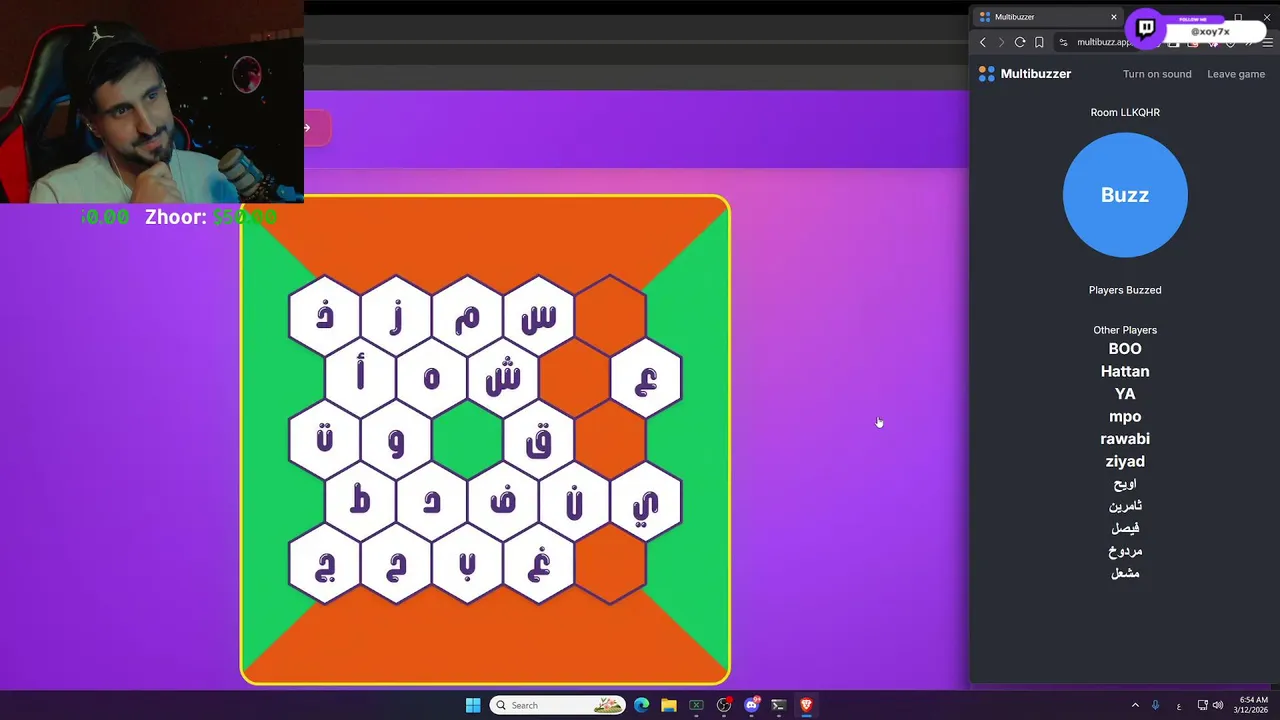The width and height of the screenshot is (1280, 720).
Task: Pick the hexagon with letter د
Action: (432, 502)
